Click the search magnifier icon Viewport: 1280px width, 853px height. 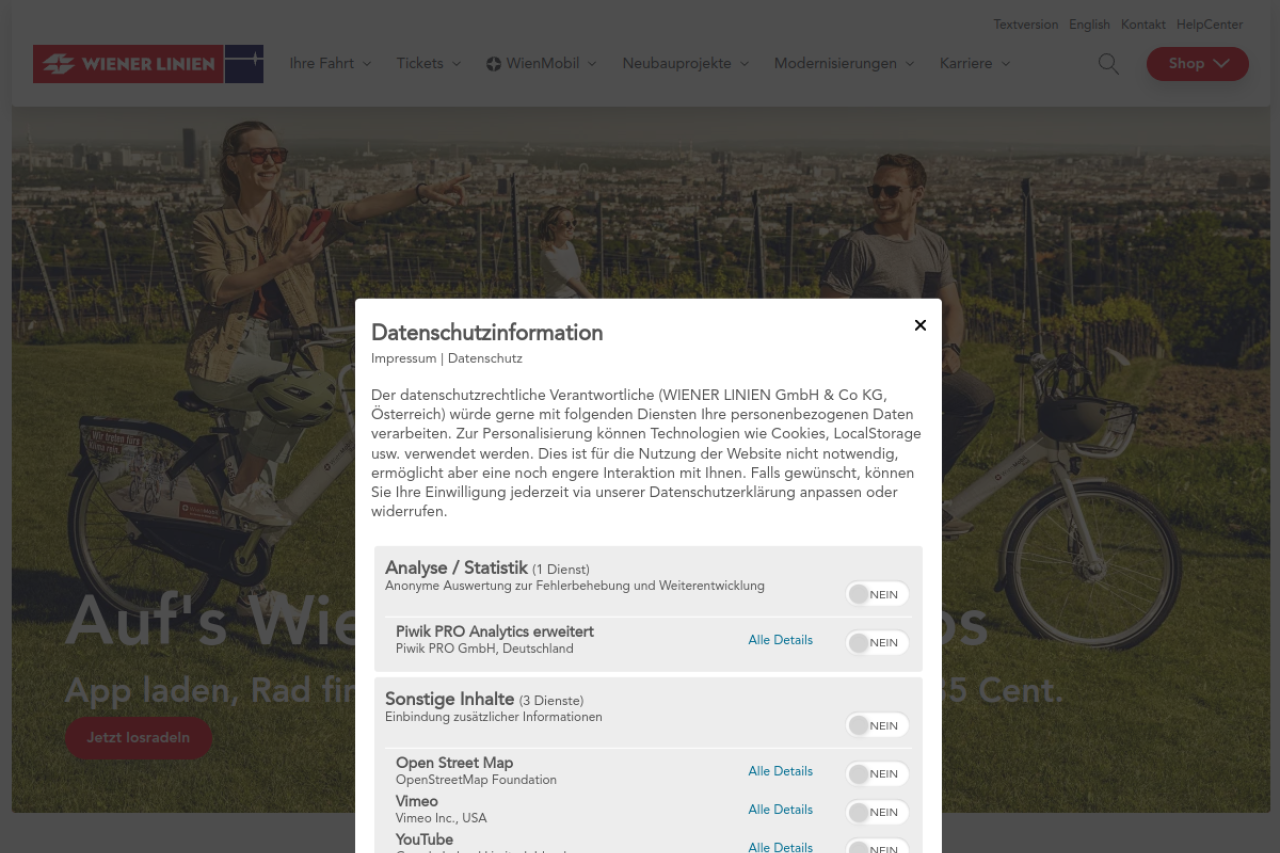(1108, 64)
